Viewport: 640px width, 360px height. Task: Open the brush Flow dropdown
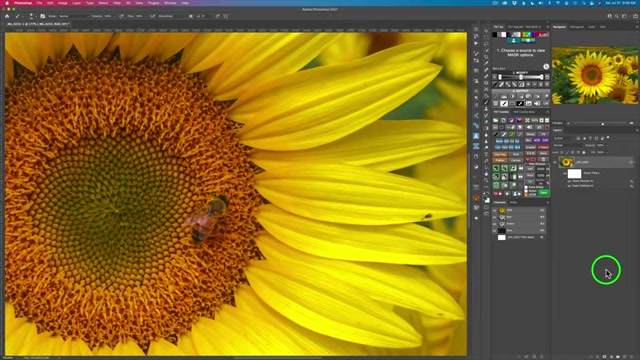(x=140, y=16)
